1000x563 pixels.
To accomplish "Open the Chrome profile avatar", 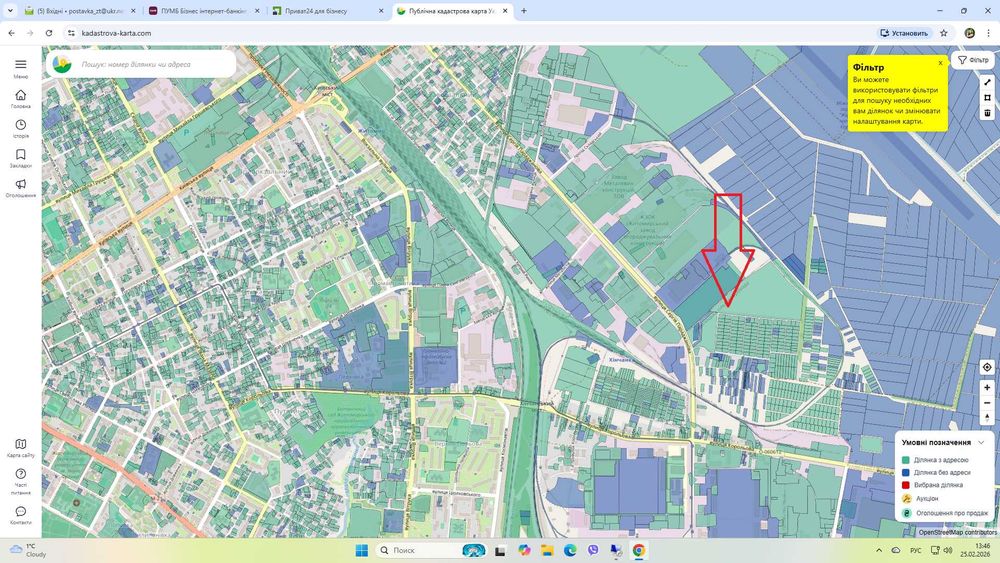I will (x=969, y=33).
